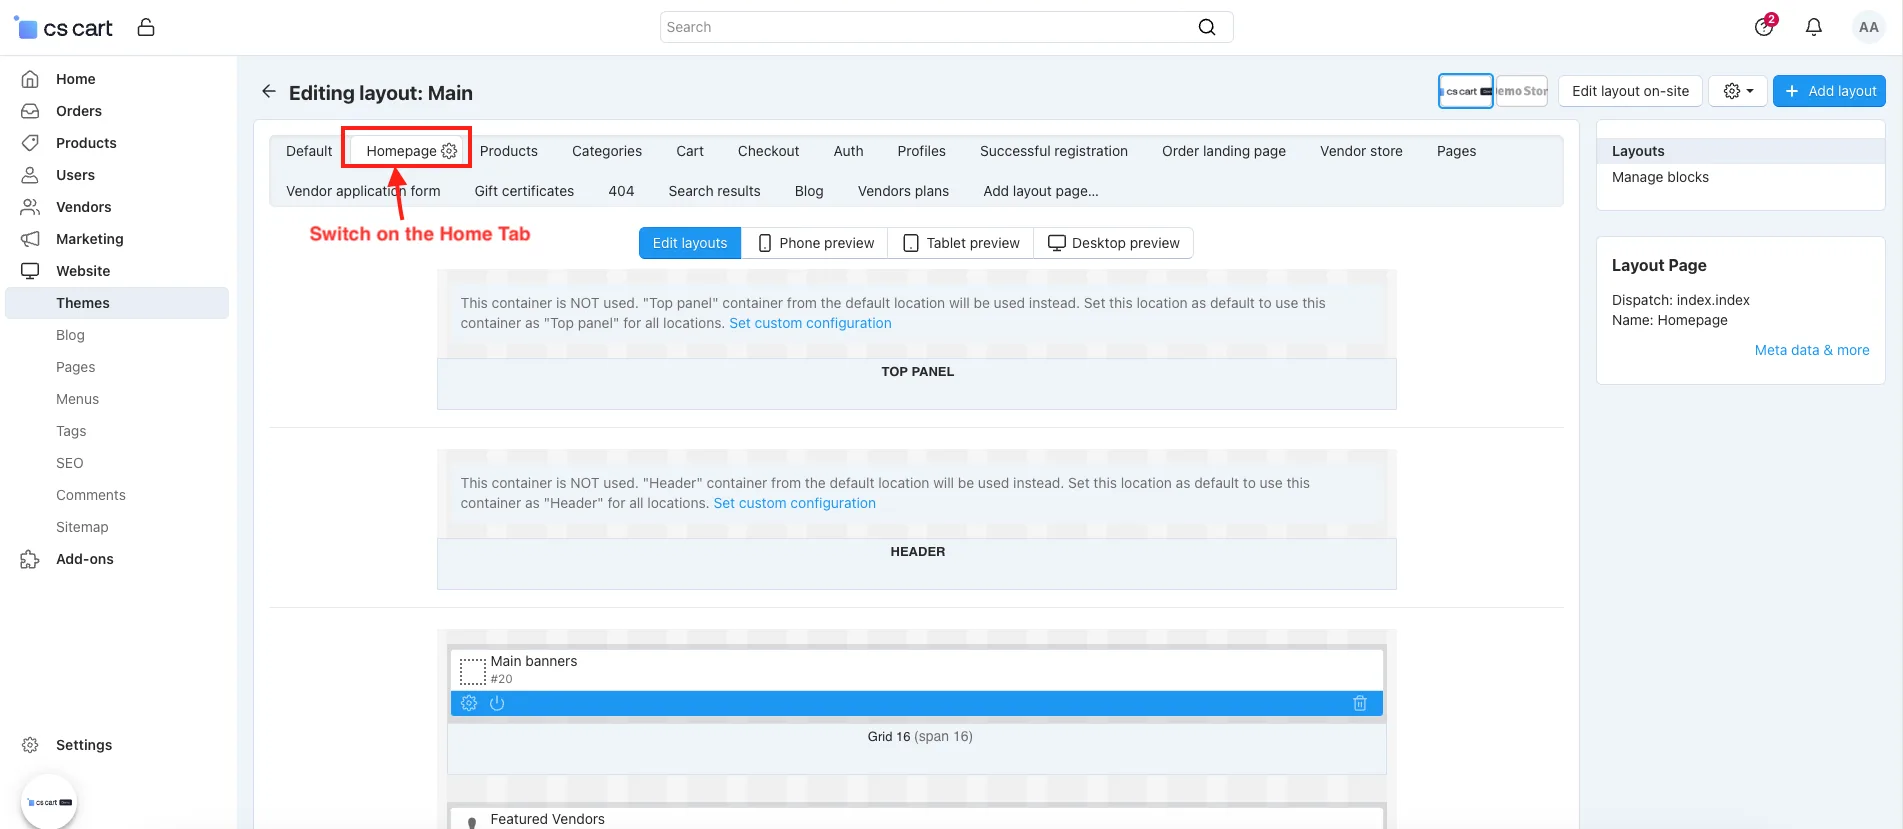Click into the top Search field
1903x829 pixels.
(930, 27)
